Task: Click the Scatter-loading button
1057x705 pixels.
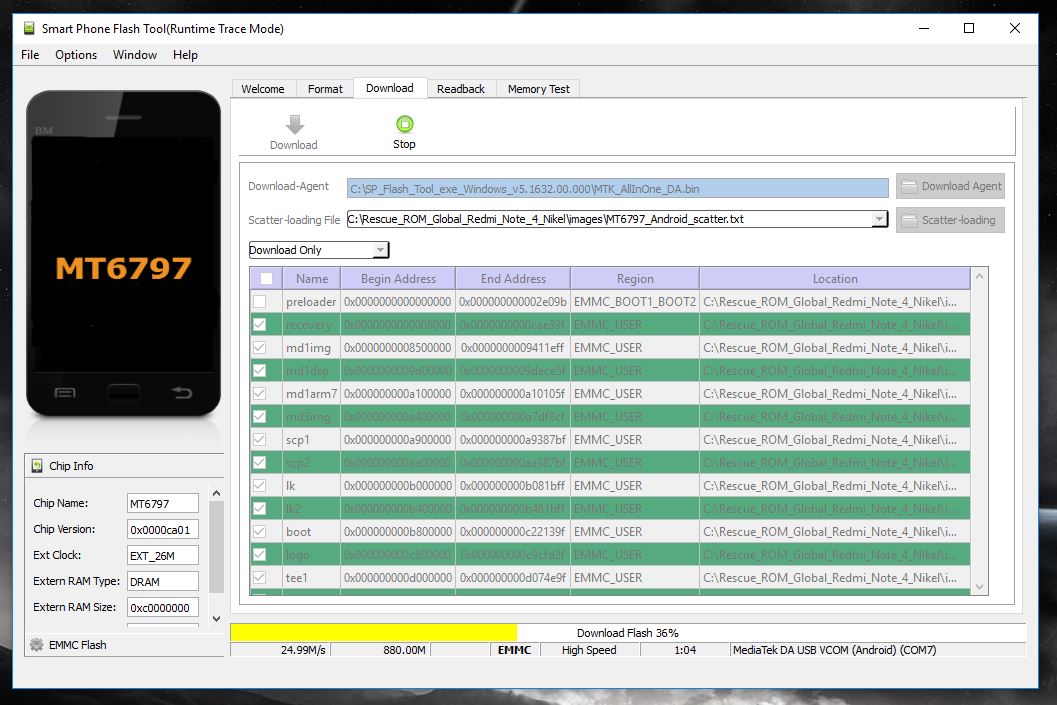Action: click(x=950, y=220)
